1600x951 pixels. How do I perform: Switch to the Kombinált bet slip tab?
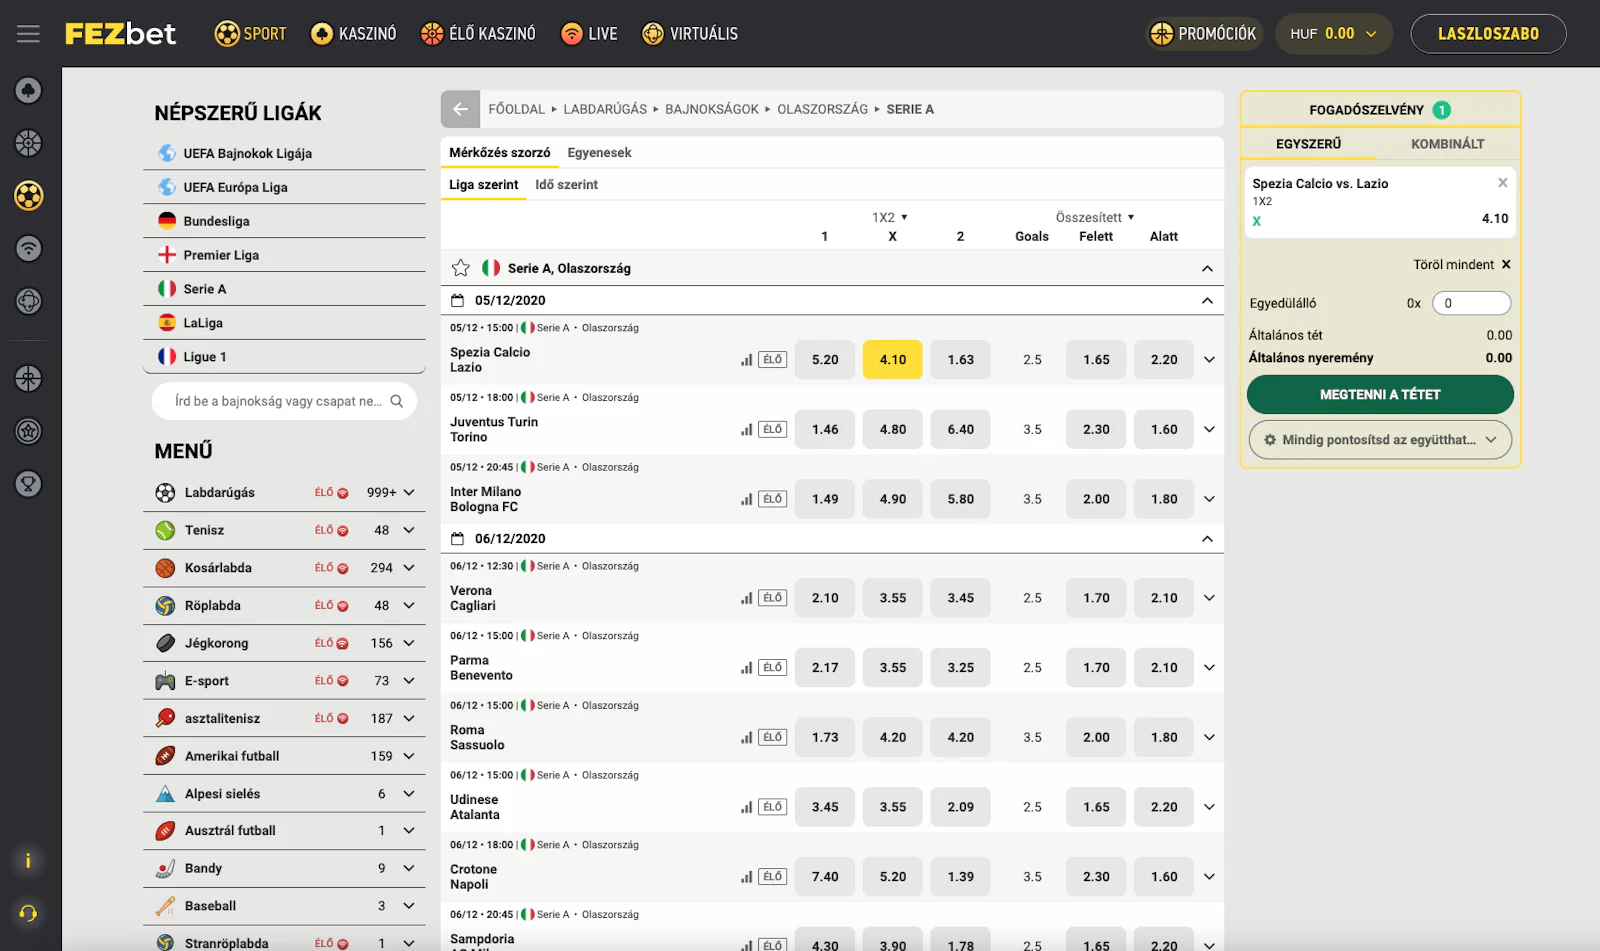1447,144
